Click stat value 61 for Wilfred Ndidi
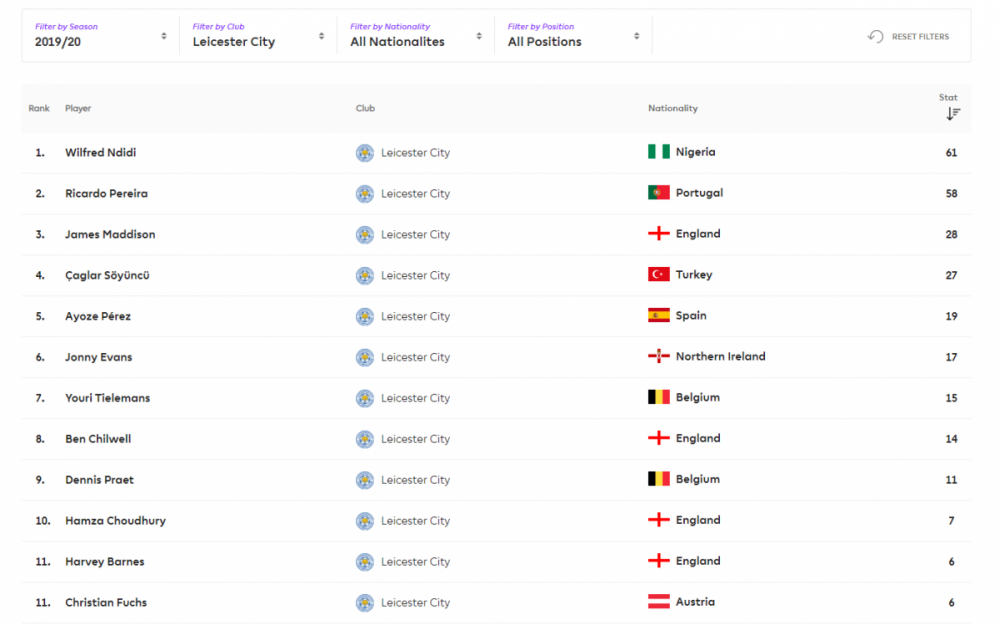 click(x=952, y=152)
